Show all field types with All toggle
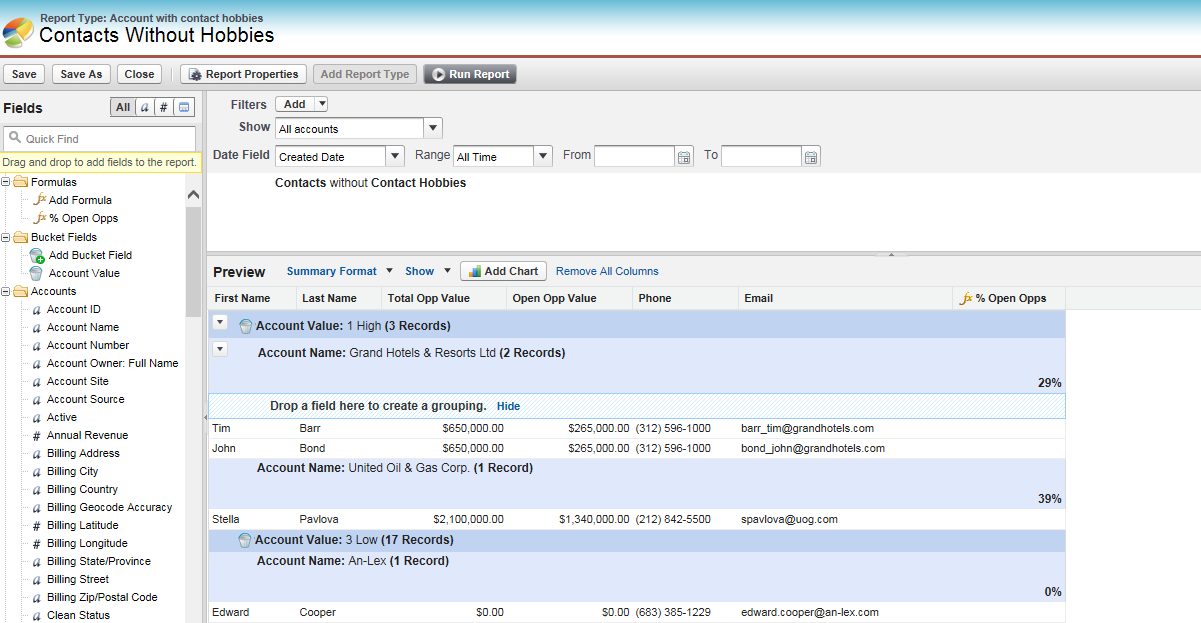 (x=122, y=108)
